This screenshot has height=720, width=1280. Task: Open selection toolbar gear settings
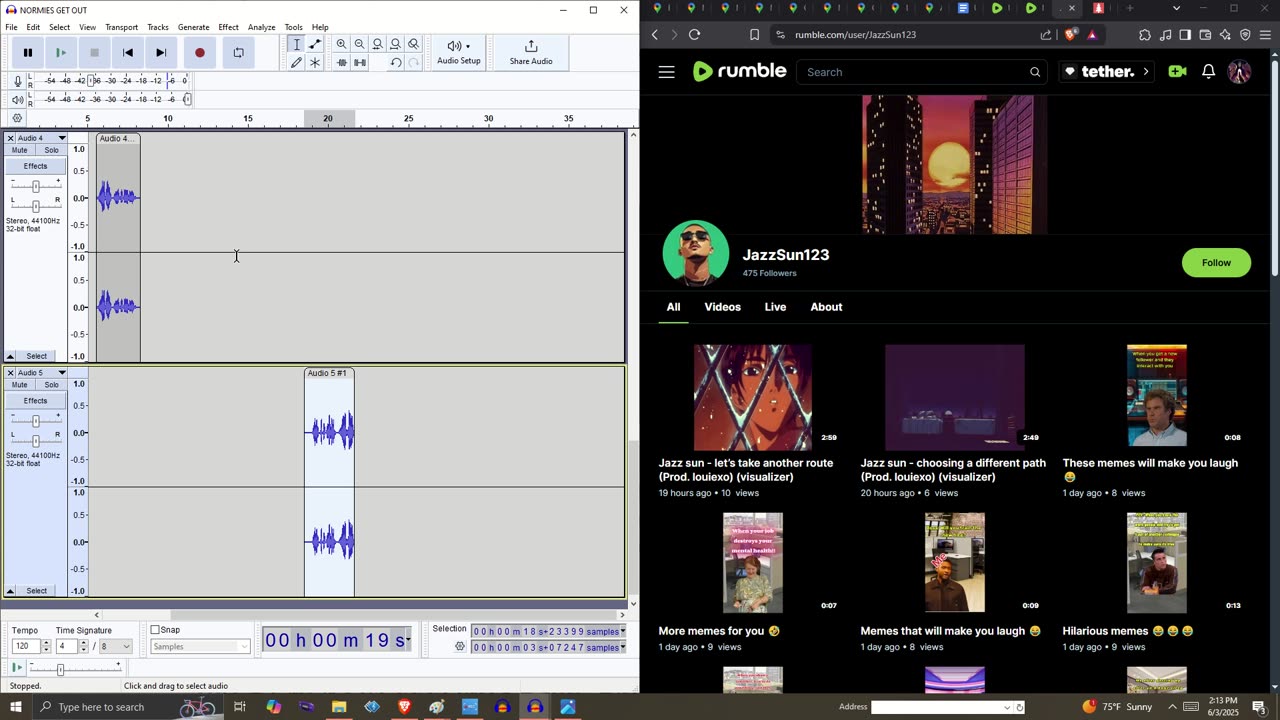point(460,647)
